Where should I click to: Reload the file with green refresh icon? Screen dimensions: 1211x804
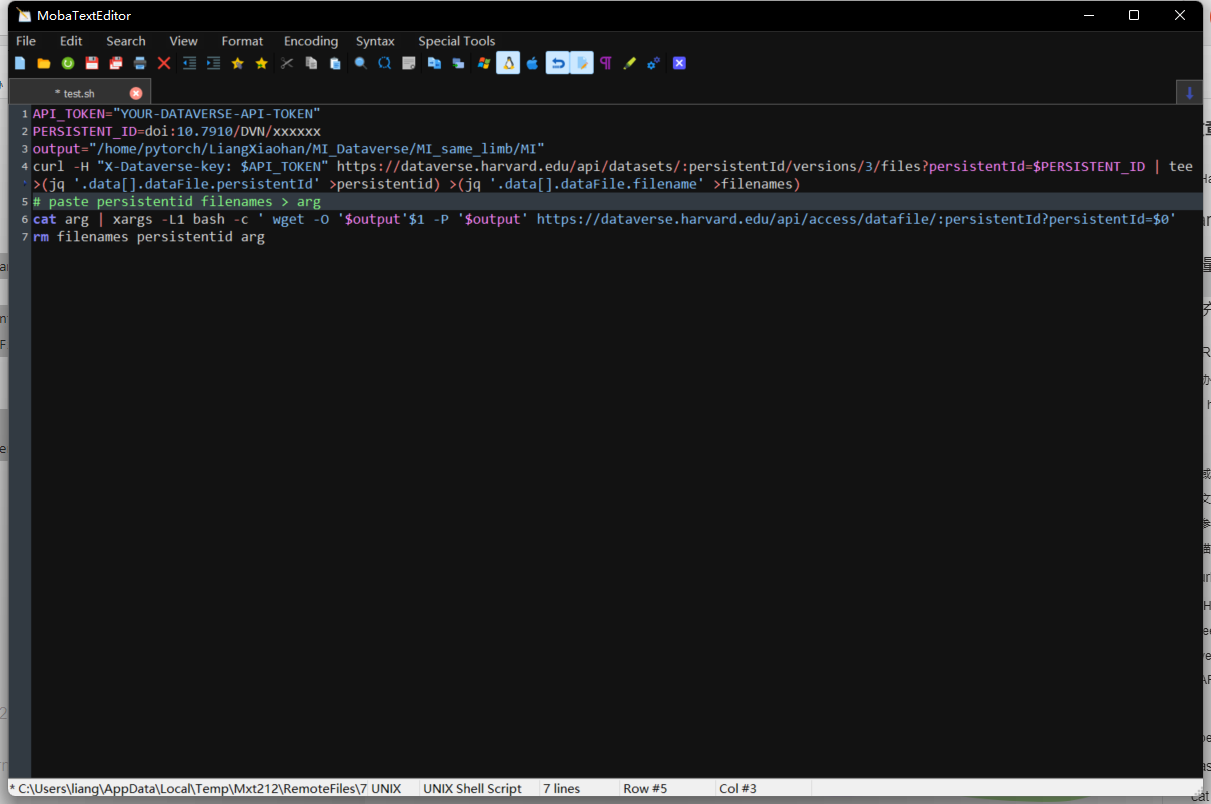[68, 63]
